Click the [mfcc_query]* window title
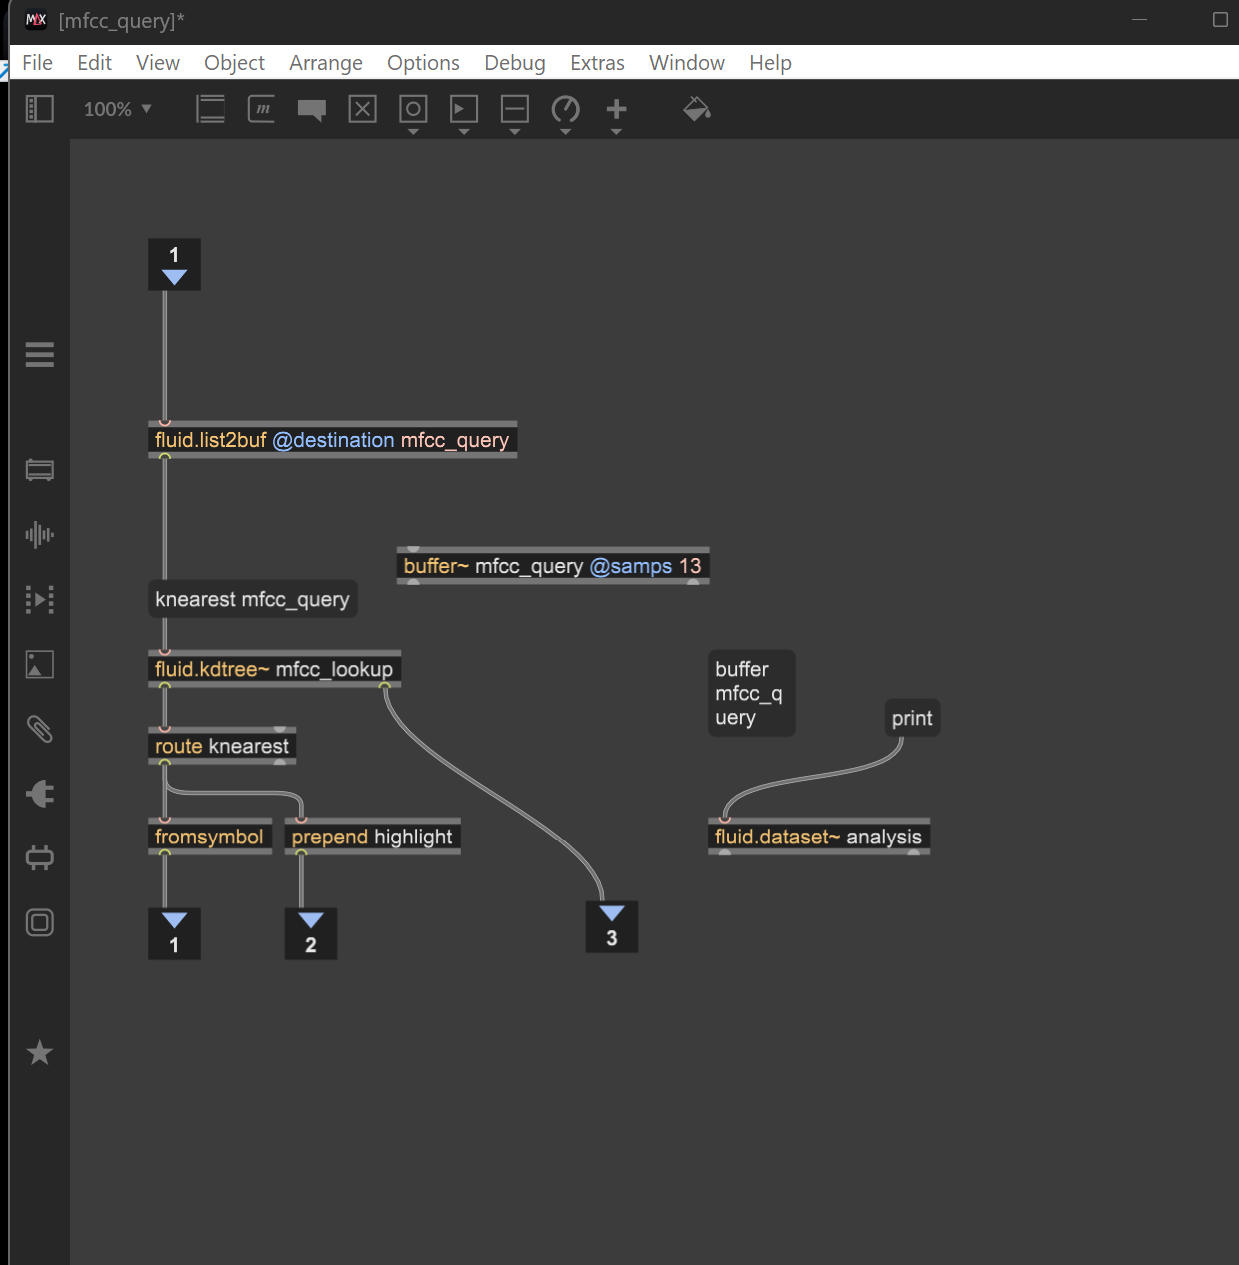 pyautogui.click(x=122, y=21)
